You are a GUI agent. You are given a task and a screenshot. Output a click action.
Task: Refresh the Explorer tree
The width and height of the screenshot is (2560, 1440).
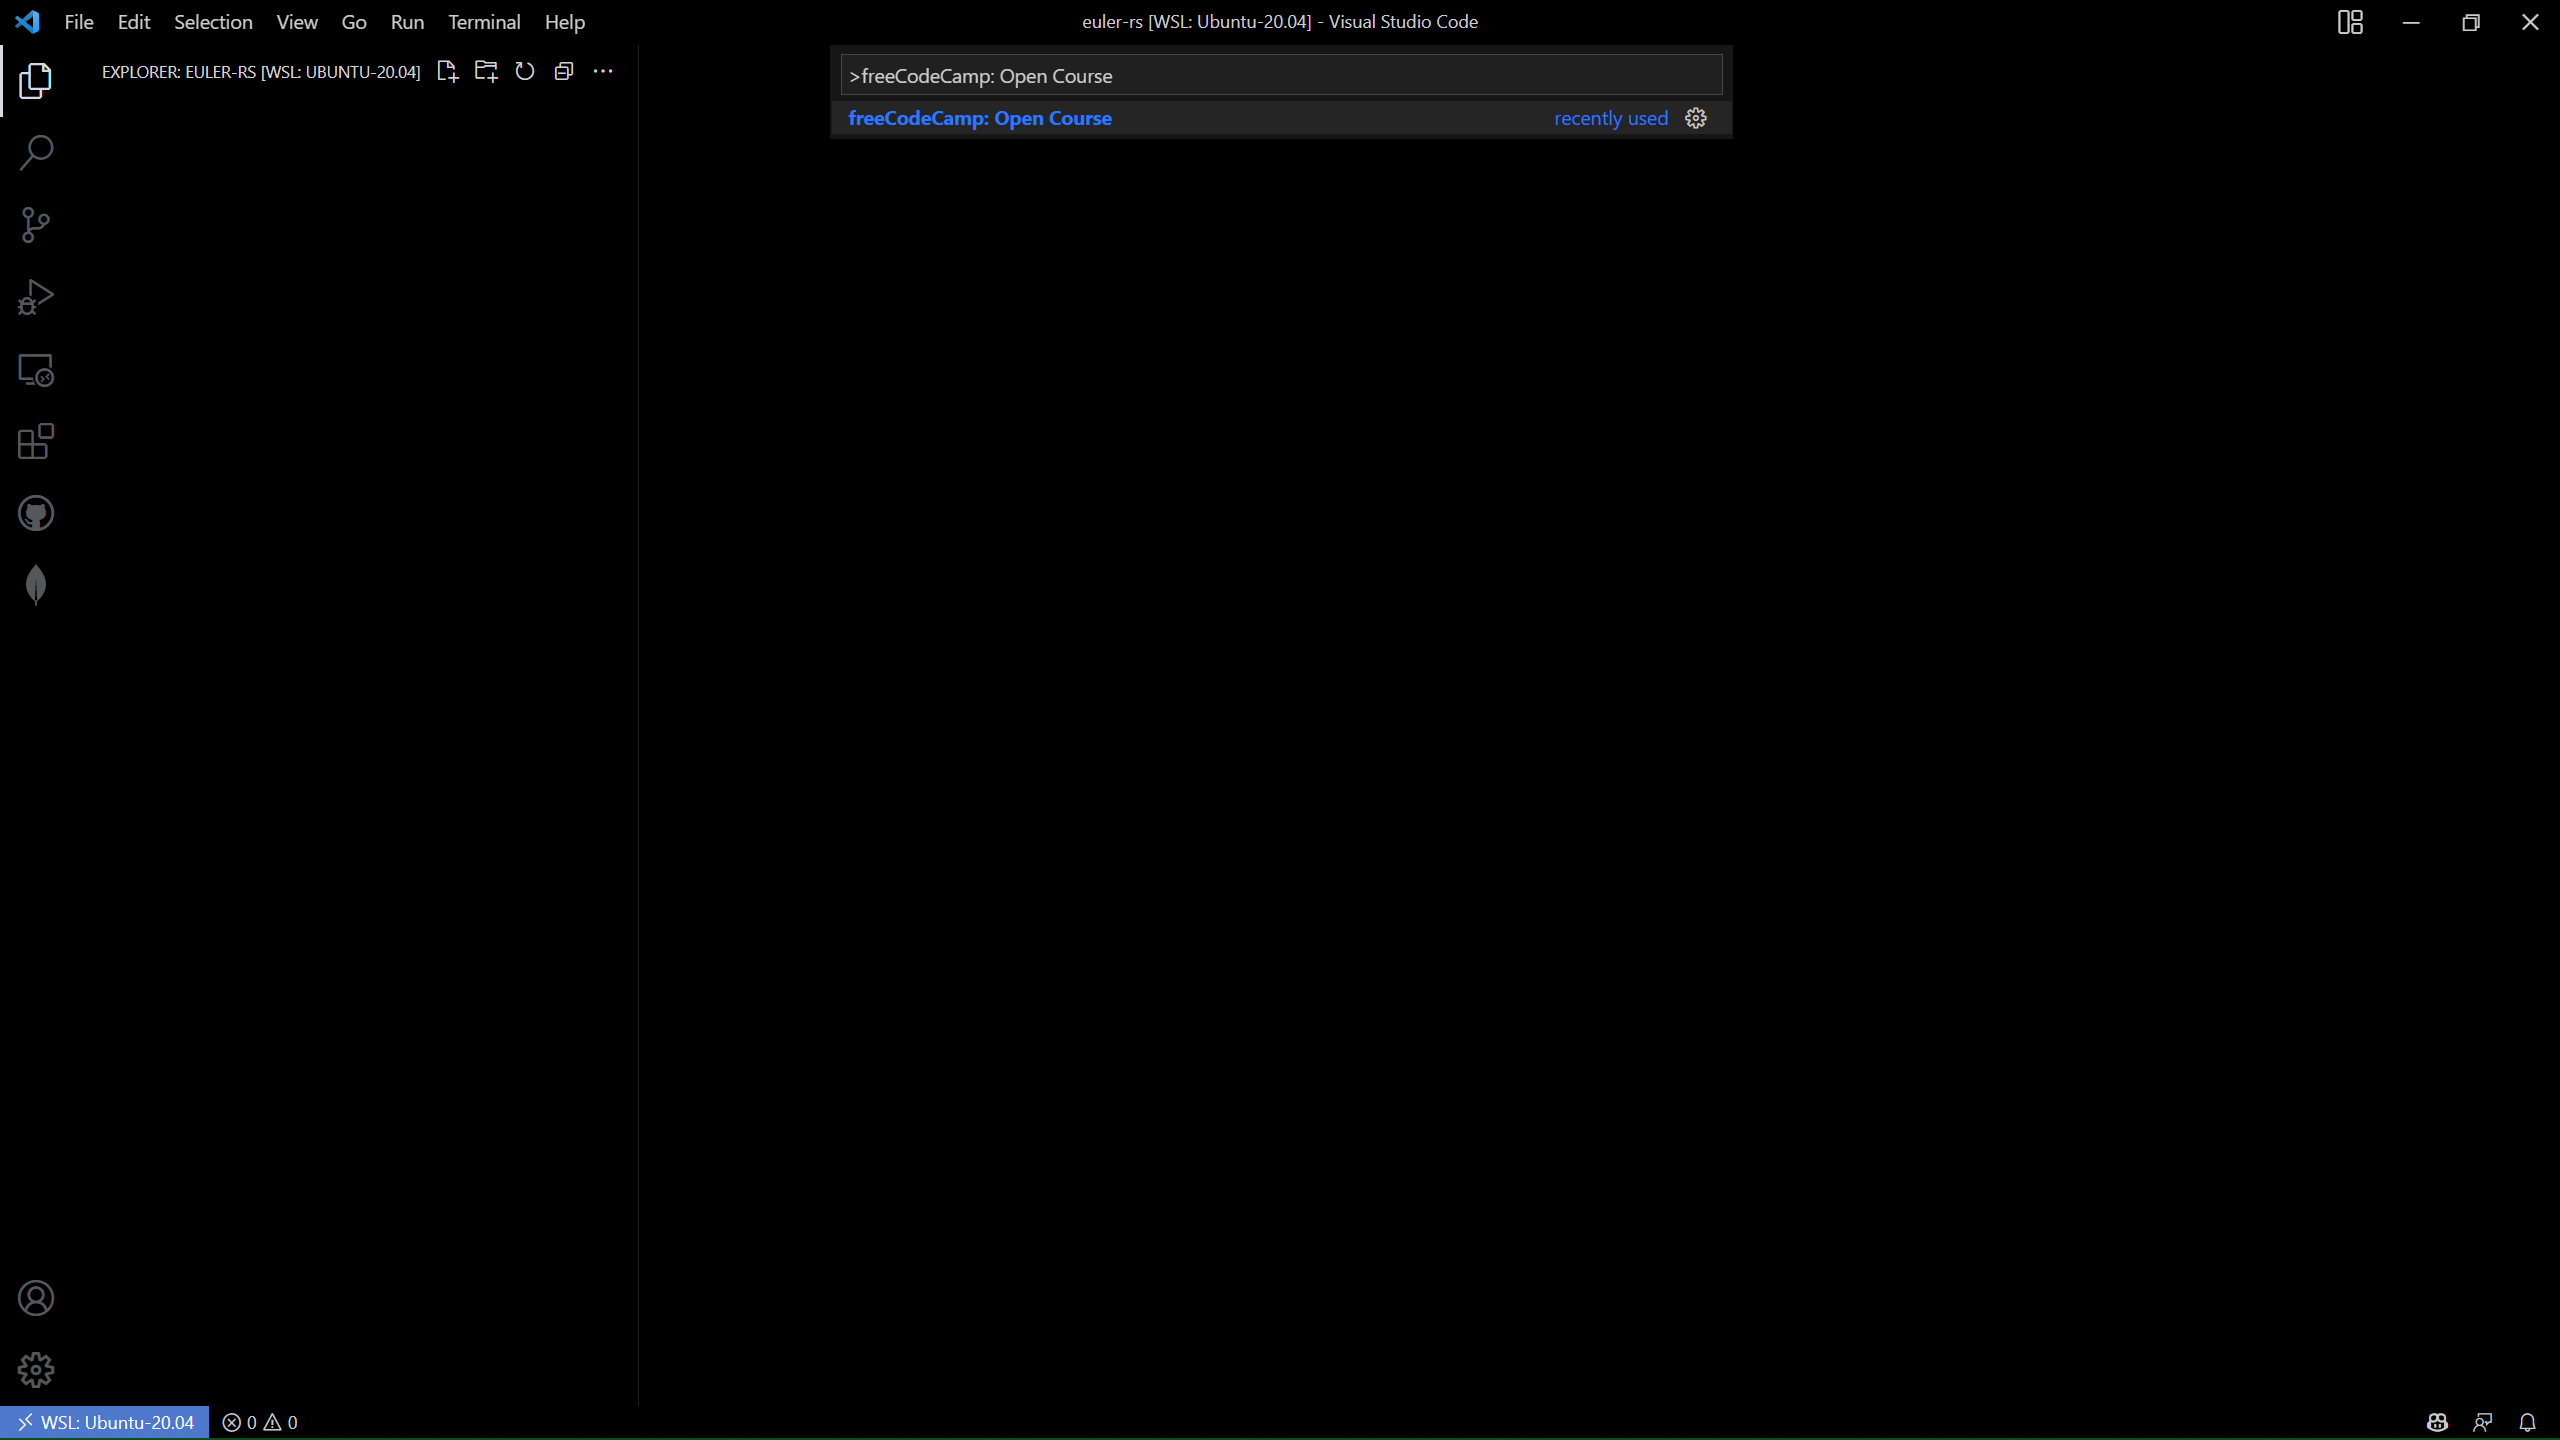pyautogui.click(x=525, y=71)
